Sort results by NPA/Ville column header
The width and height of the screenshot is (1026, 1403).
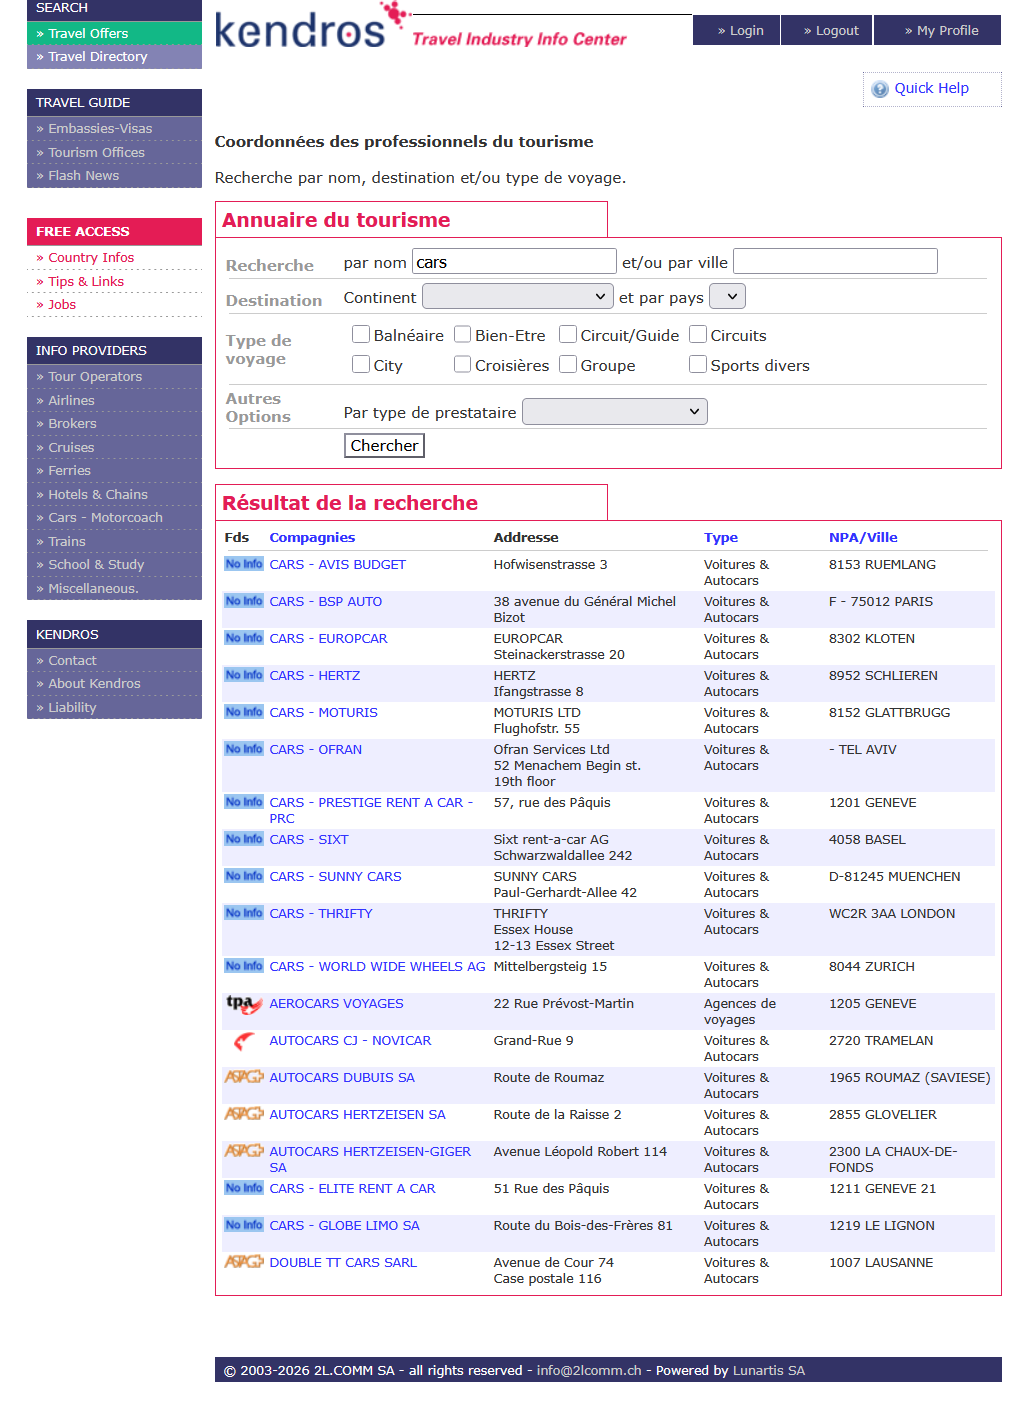coord(863,537)
